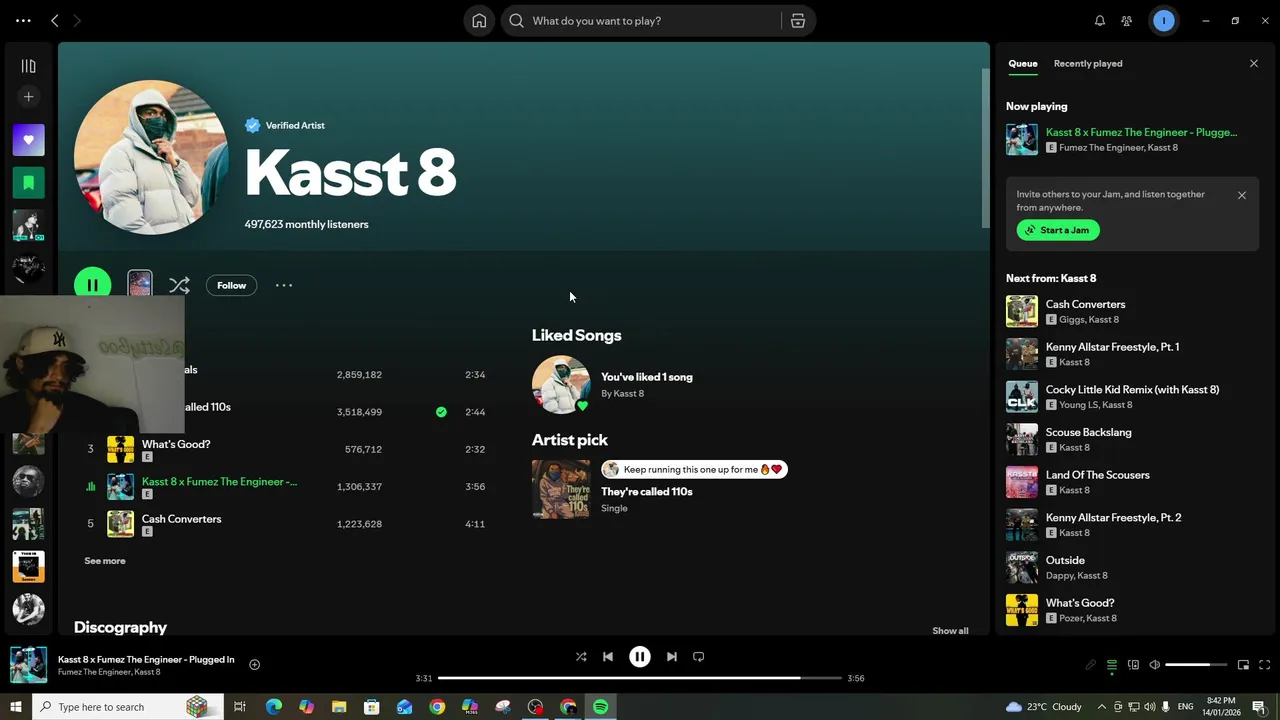Viewport: 1280px width, 720px height.
Task: Click the artist pick album cover
Action: [561, 489]
